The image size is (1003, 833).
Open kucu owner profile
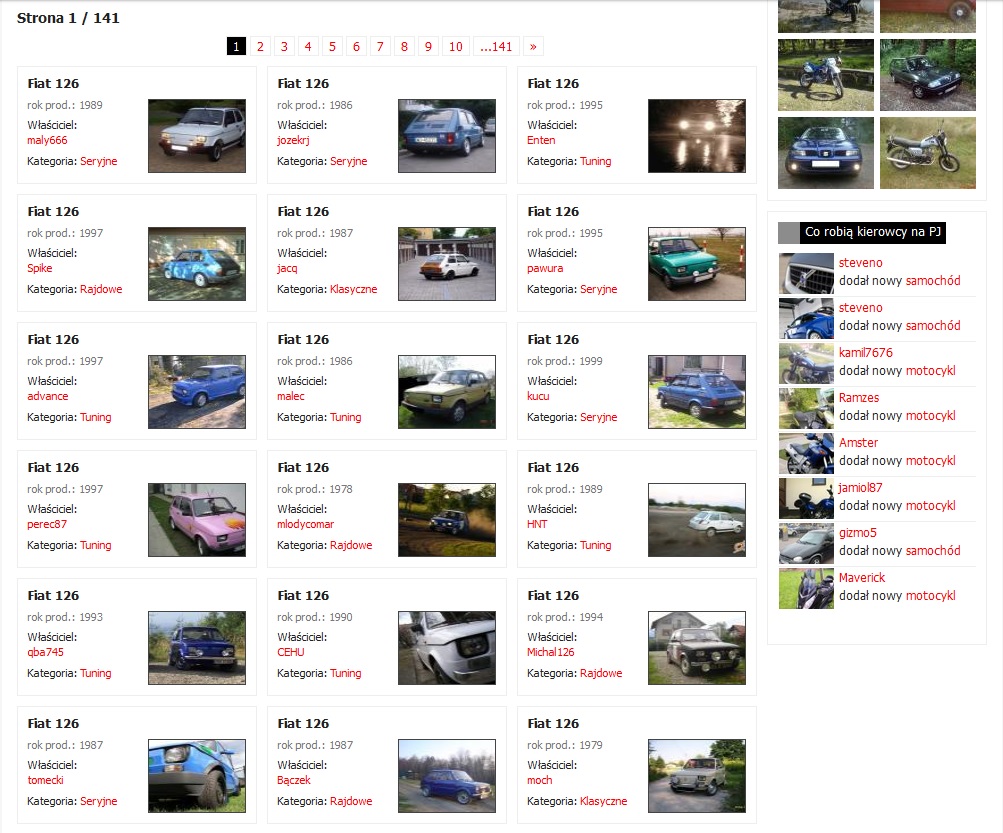(538, 396)
